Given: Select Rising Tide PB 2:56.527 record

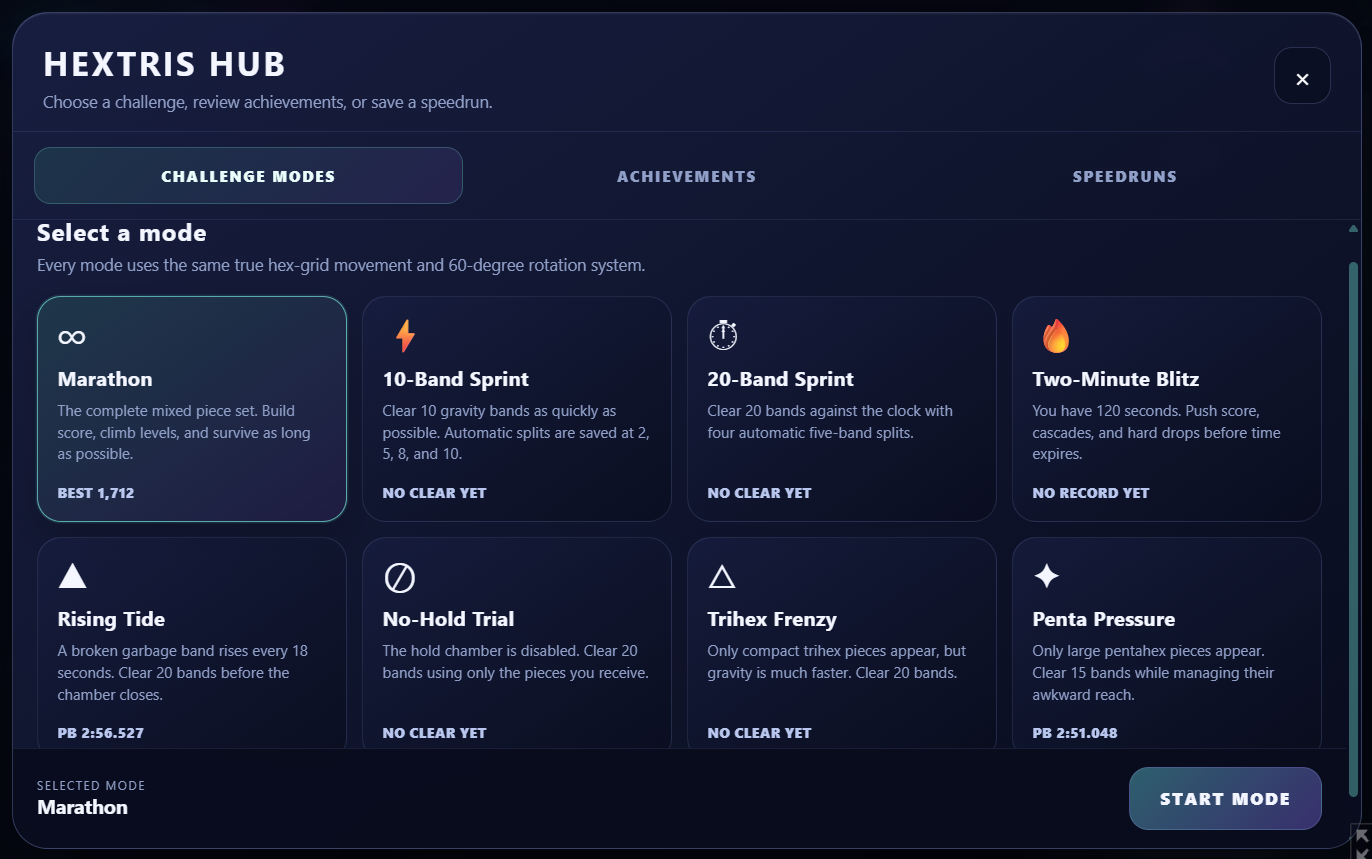Looking at the screenshot, I should [101, 733].
